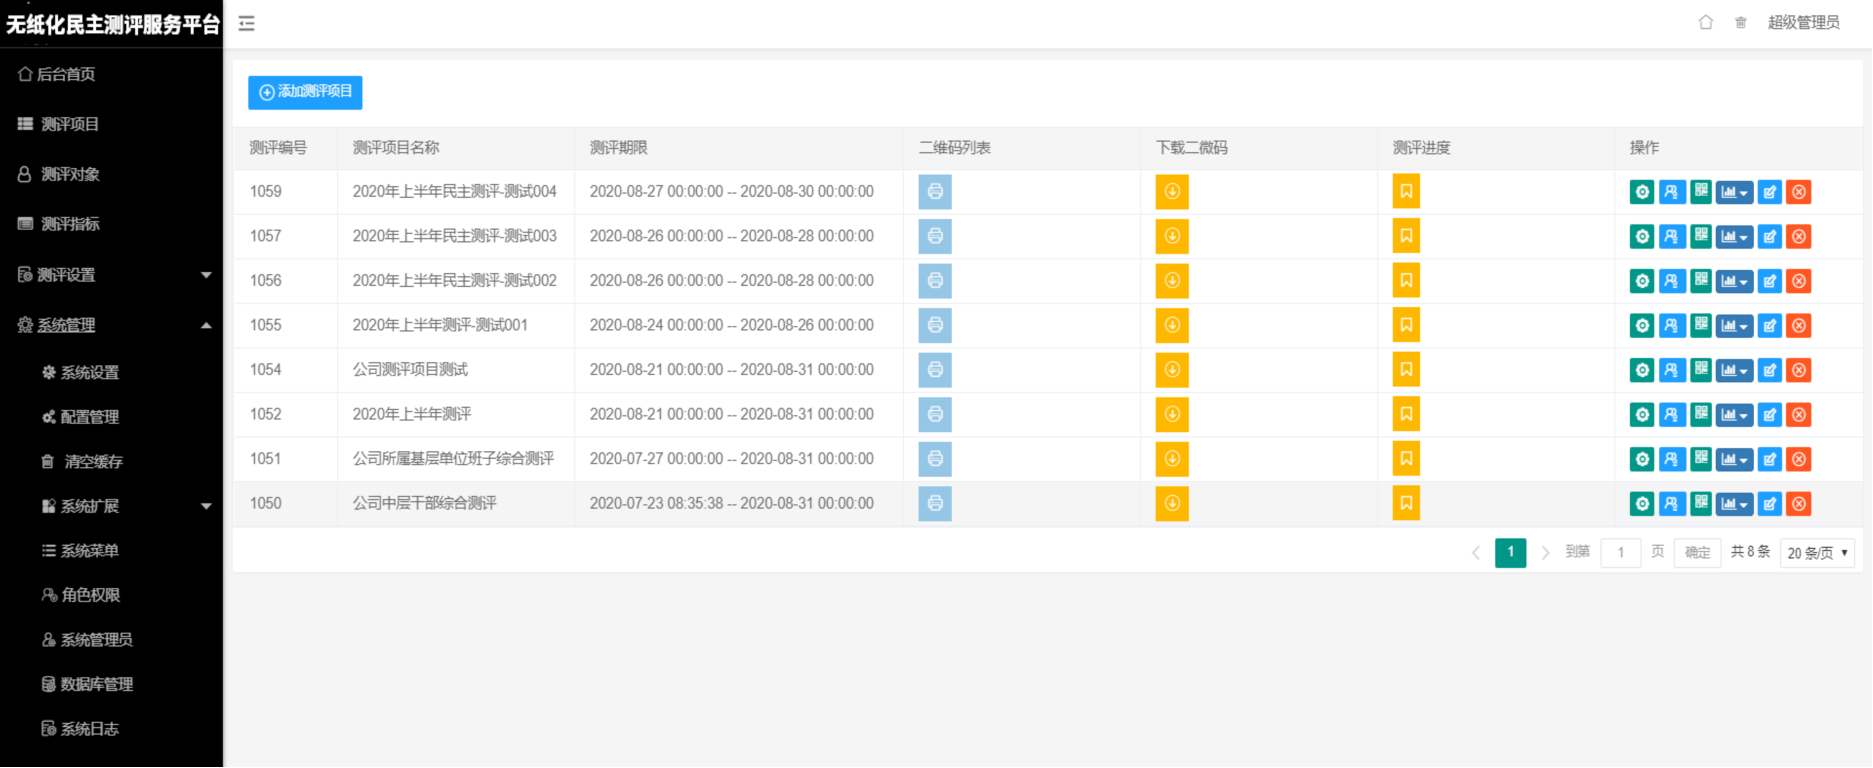Click the users icon in row 1057

pos(1672,237)
